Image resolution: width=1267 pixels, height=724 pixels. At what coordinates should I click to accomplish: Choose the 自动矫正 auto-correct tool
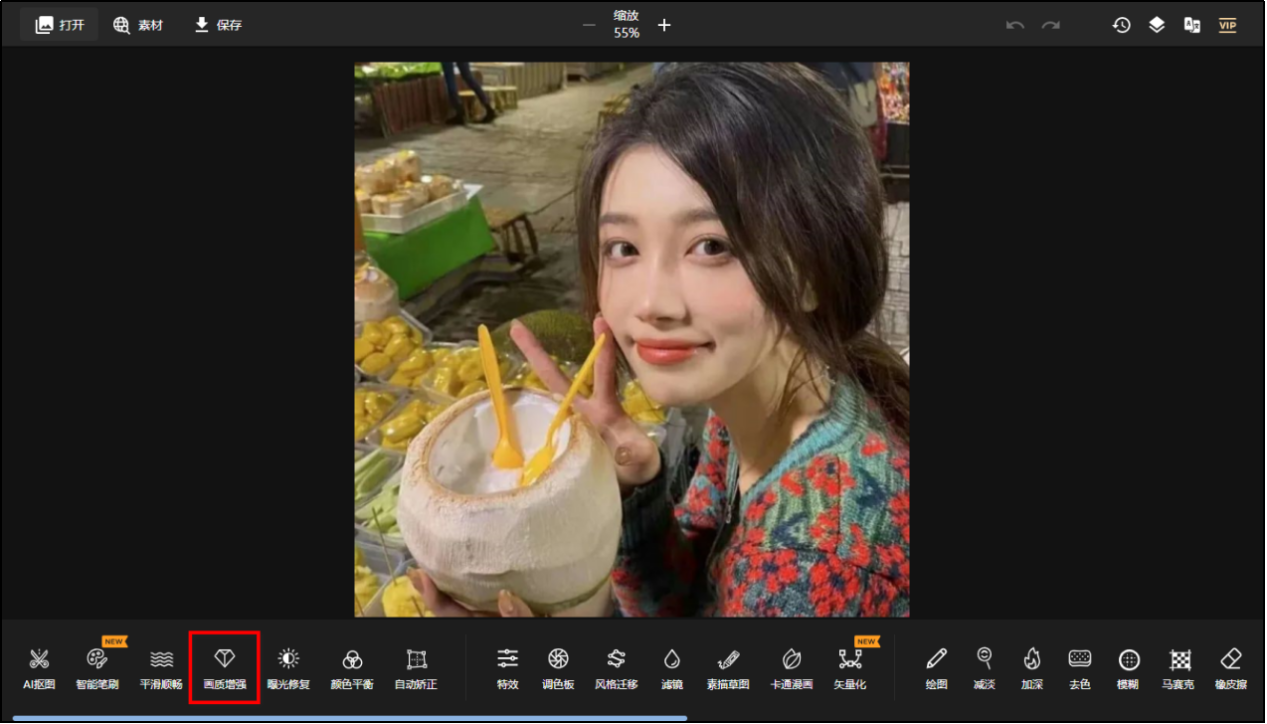(x=416, y=667)
